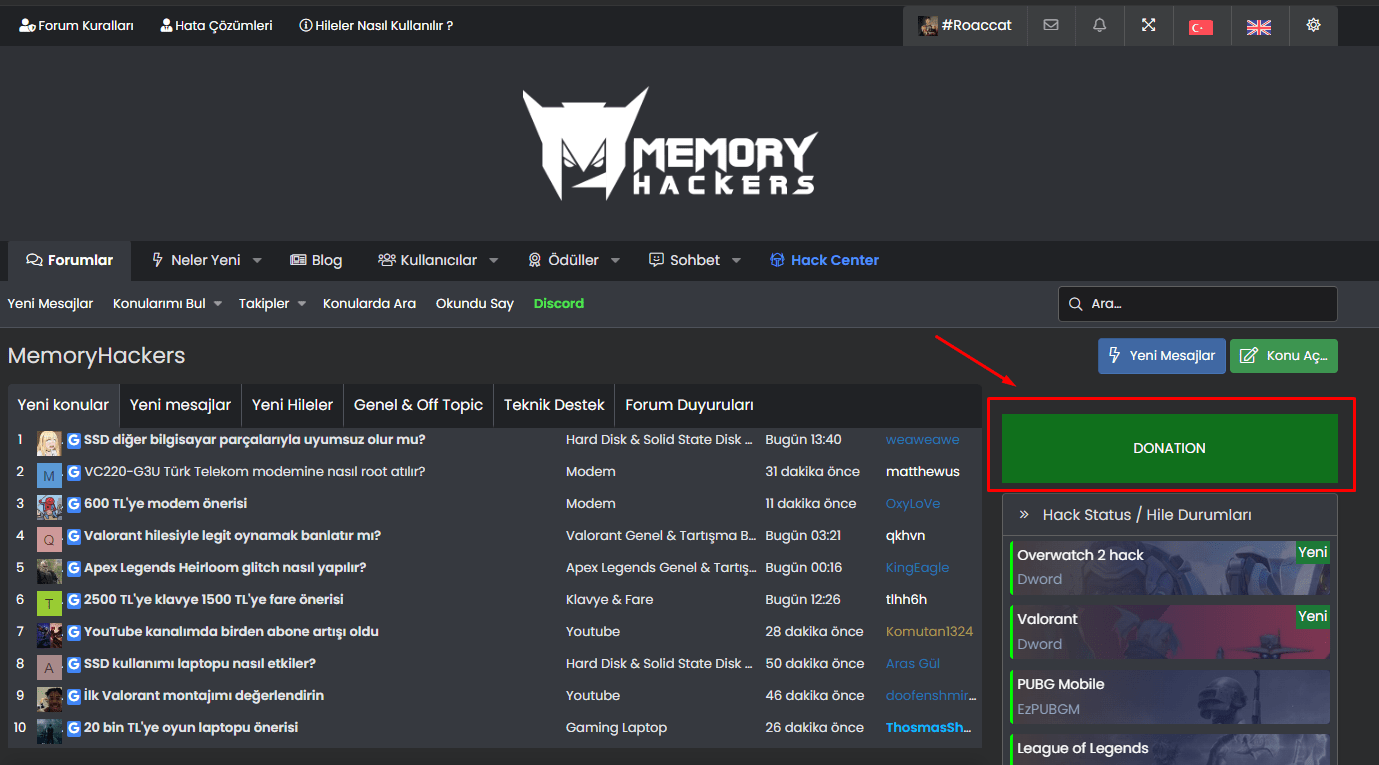Click the Memory Hackers logo
The image size is (1379, 765).
(669, 143)
